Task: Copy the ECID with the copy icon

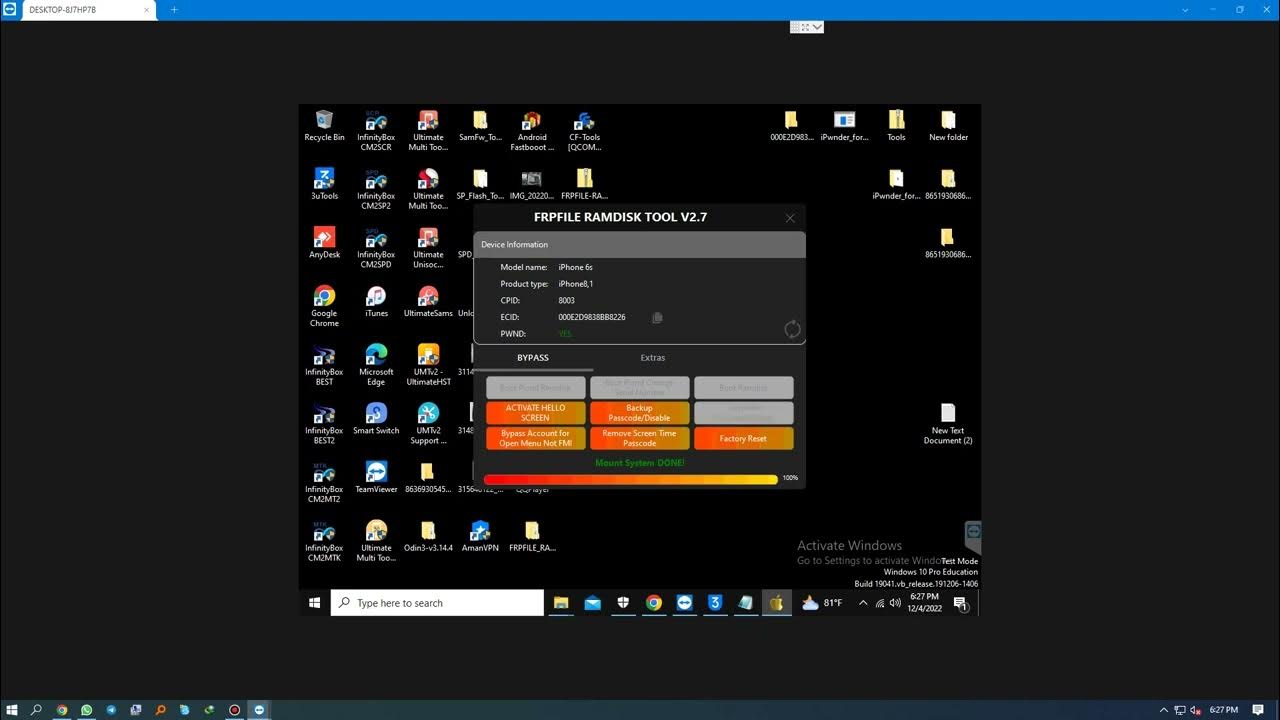Action: 657,318
